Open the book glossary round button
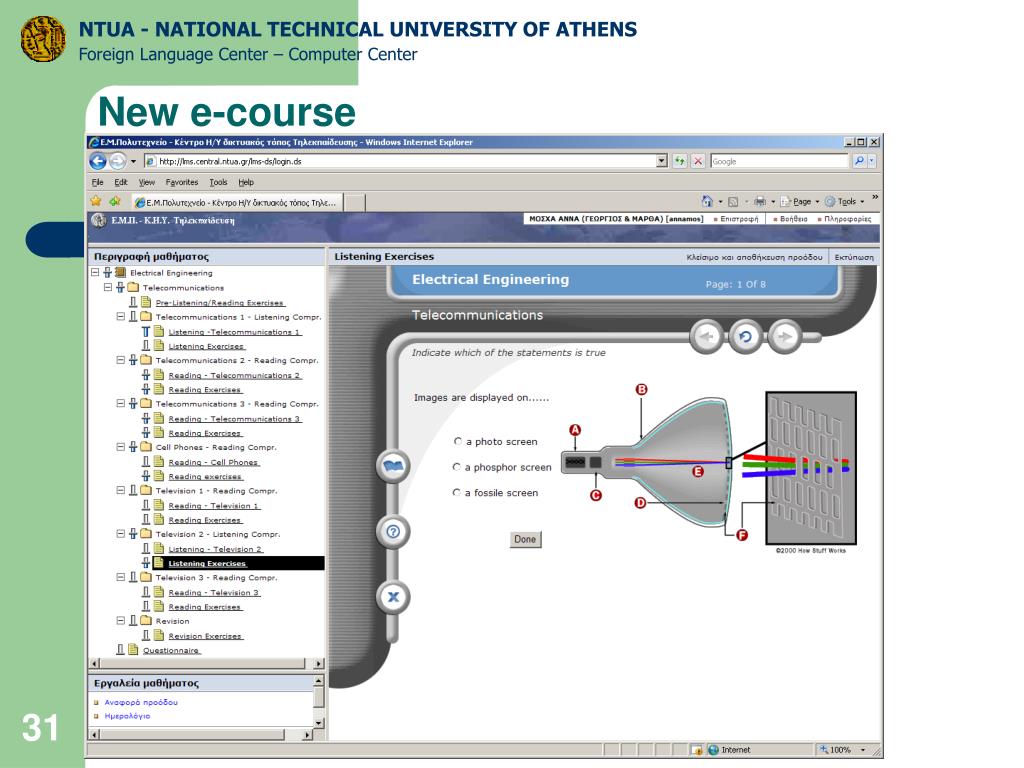Screen dimensions: 1024x768 393,466
